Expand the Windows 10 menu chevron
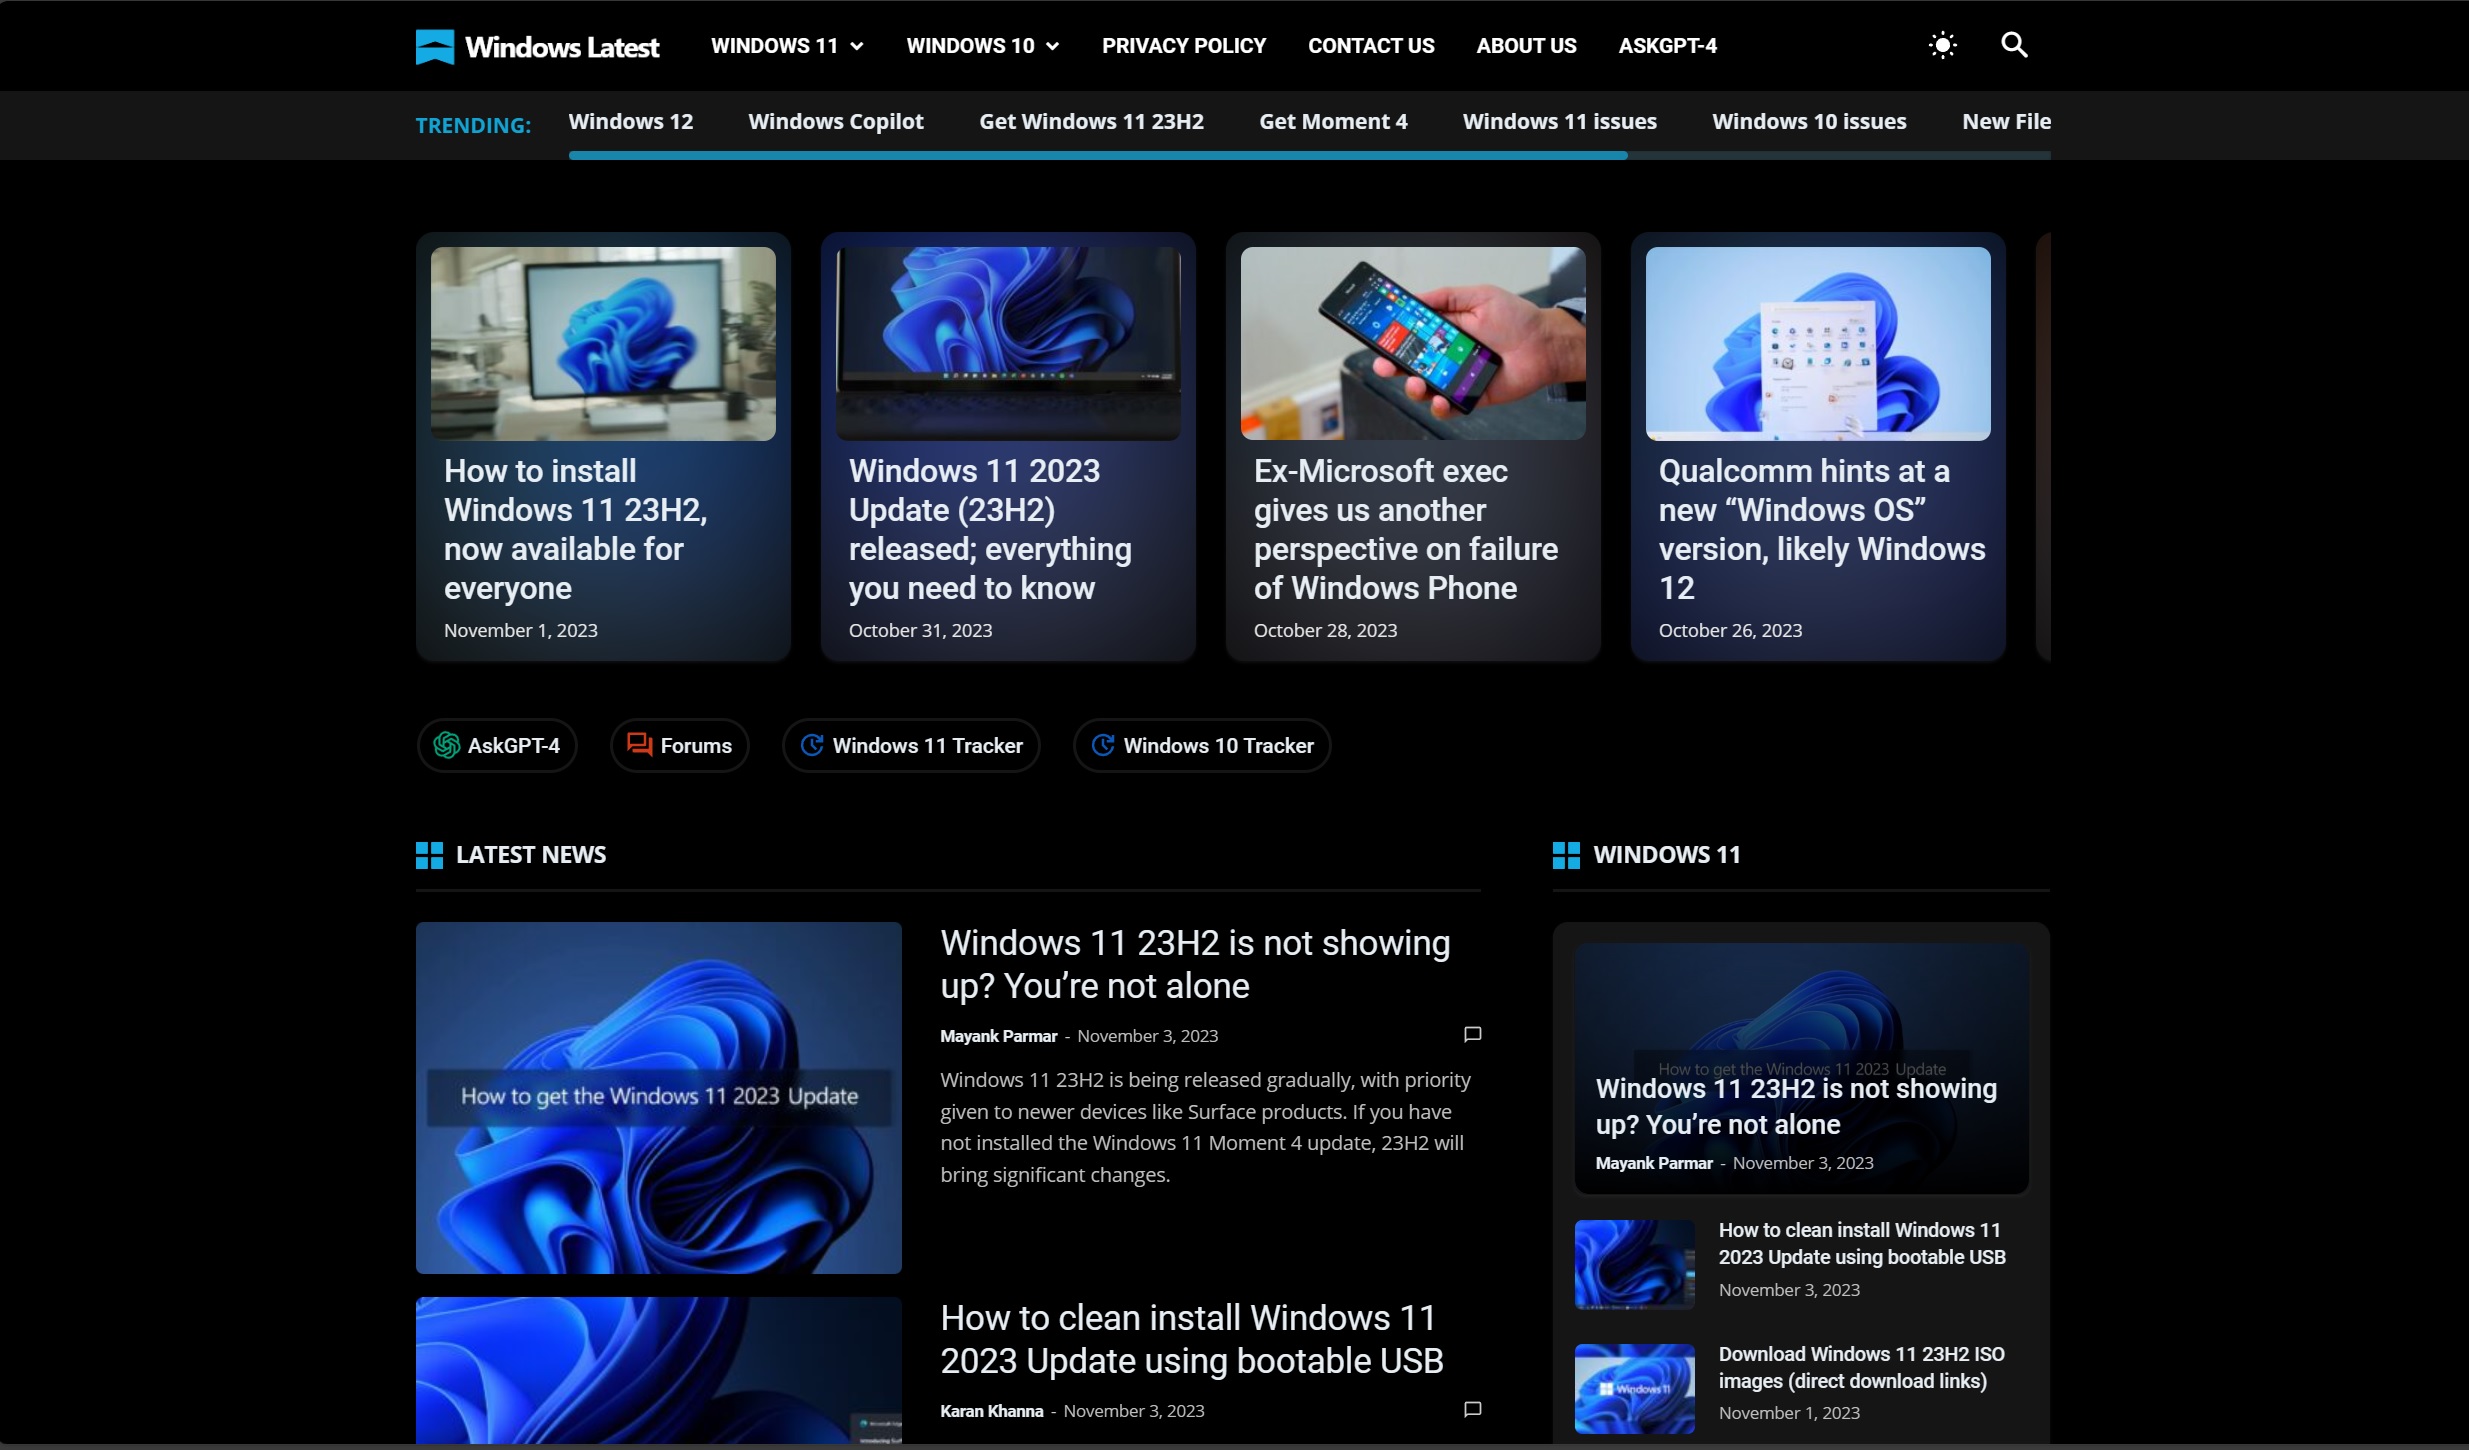The image size is (2469, 1450). pos(1052,46)
